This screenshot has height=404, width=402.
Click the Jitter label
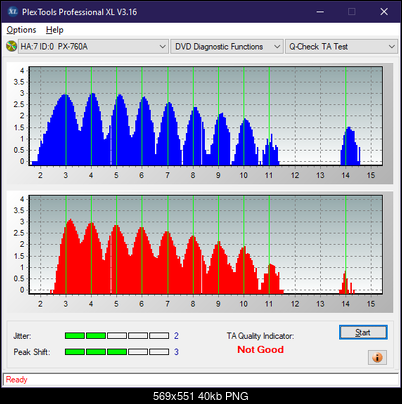[x=22, y=336]
